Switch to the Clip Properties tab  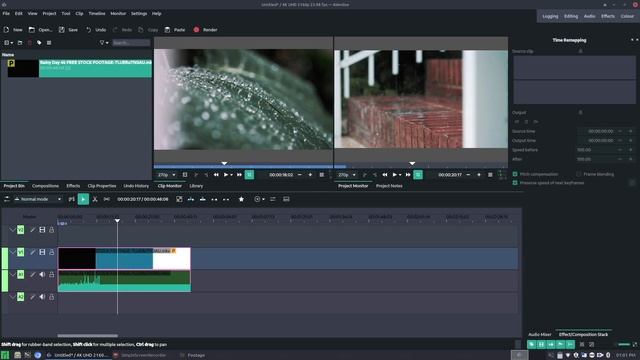(x=102, y=186)
